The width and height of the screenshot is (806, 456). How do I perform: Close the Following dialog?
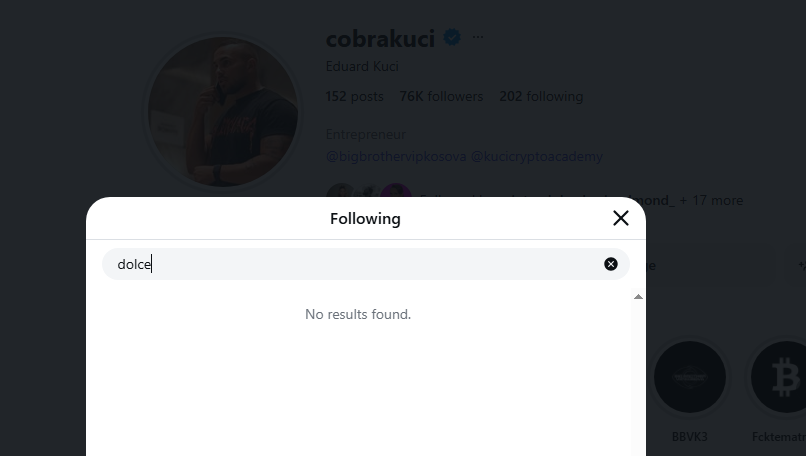(620, 218)
